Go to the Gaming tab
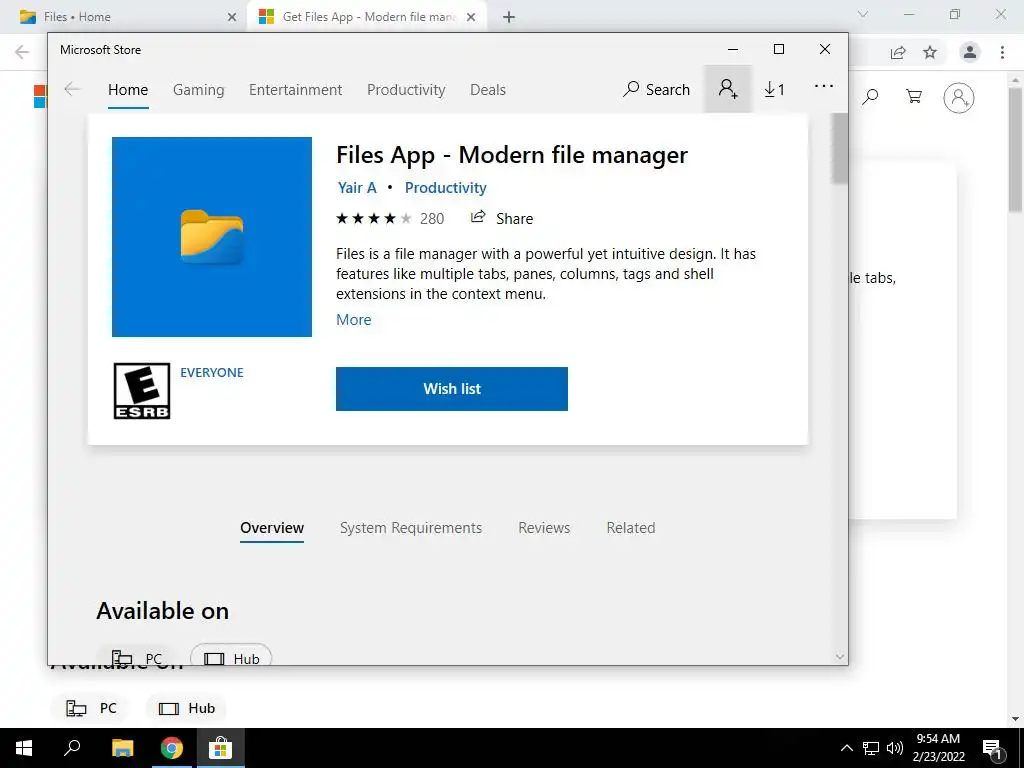The height and width of the screenshot is (768, 1024). coord(199,90)
